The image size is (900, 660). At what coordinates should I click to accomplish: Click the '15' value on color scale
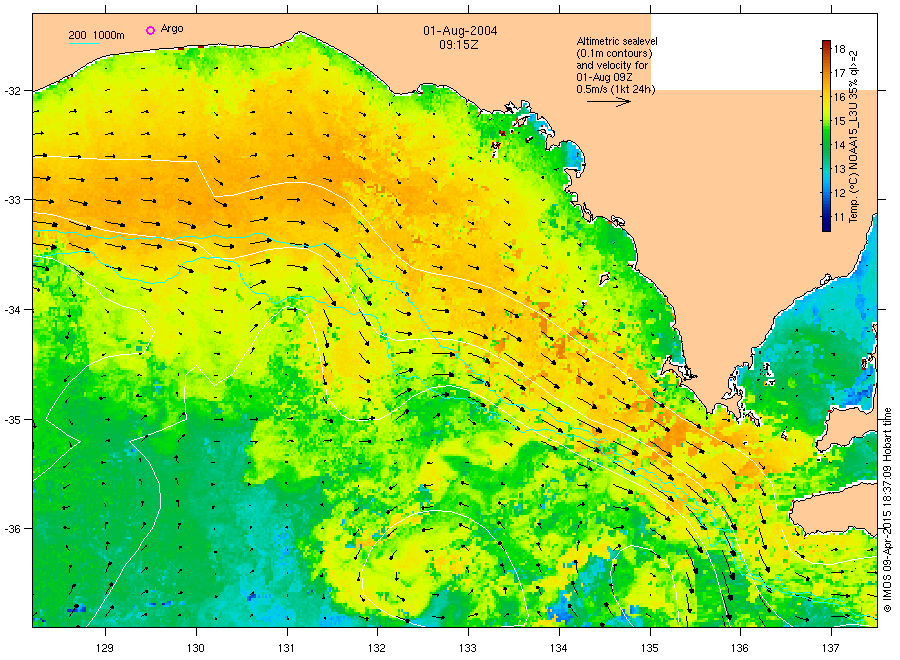pyautogui.click(x=840, y=121)
